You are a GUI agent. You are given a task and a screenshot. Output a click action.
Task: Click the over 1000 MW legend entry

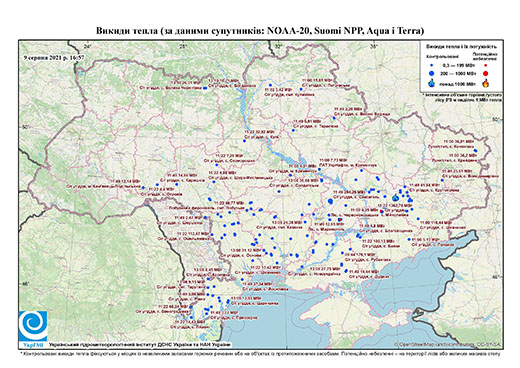pos(458,83)
